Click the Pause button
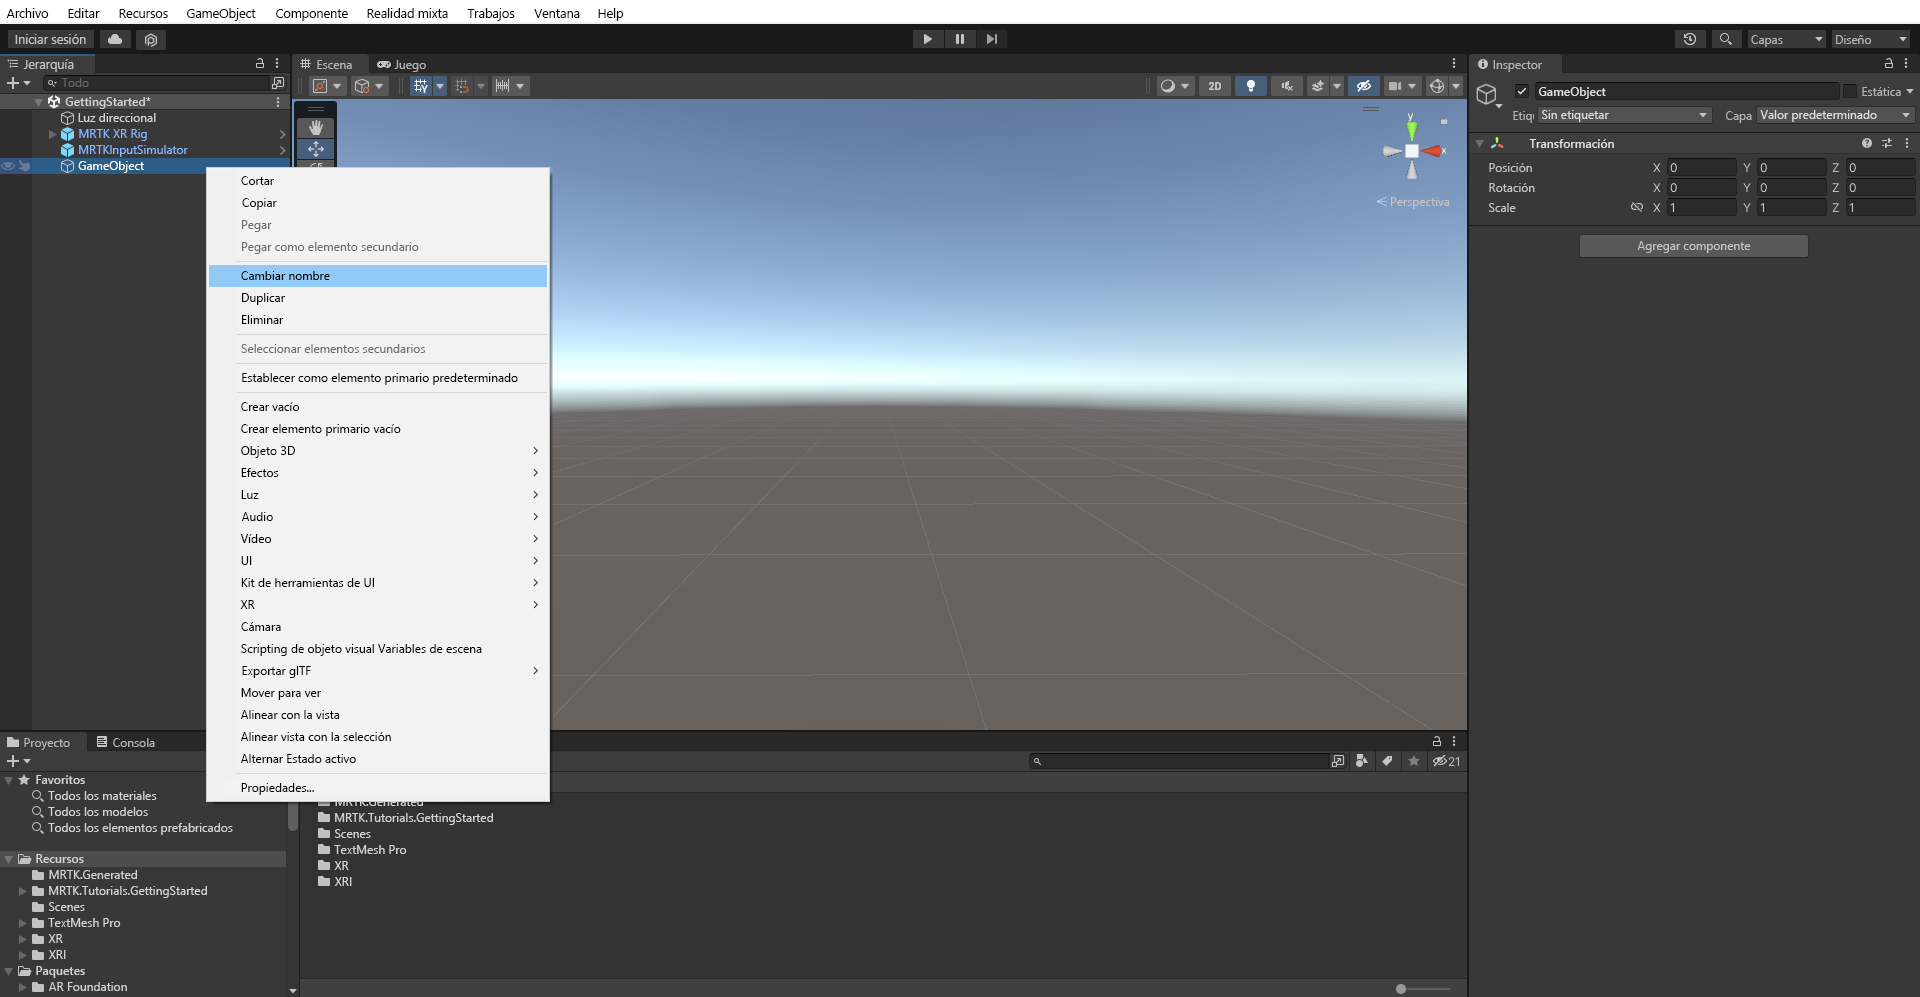This screenshot has height=997, width=1920. tap(960, 39)
